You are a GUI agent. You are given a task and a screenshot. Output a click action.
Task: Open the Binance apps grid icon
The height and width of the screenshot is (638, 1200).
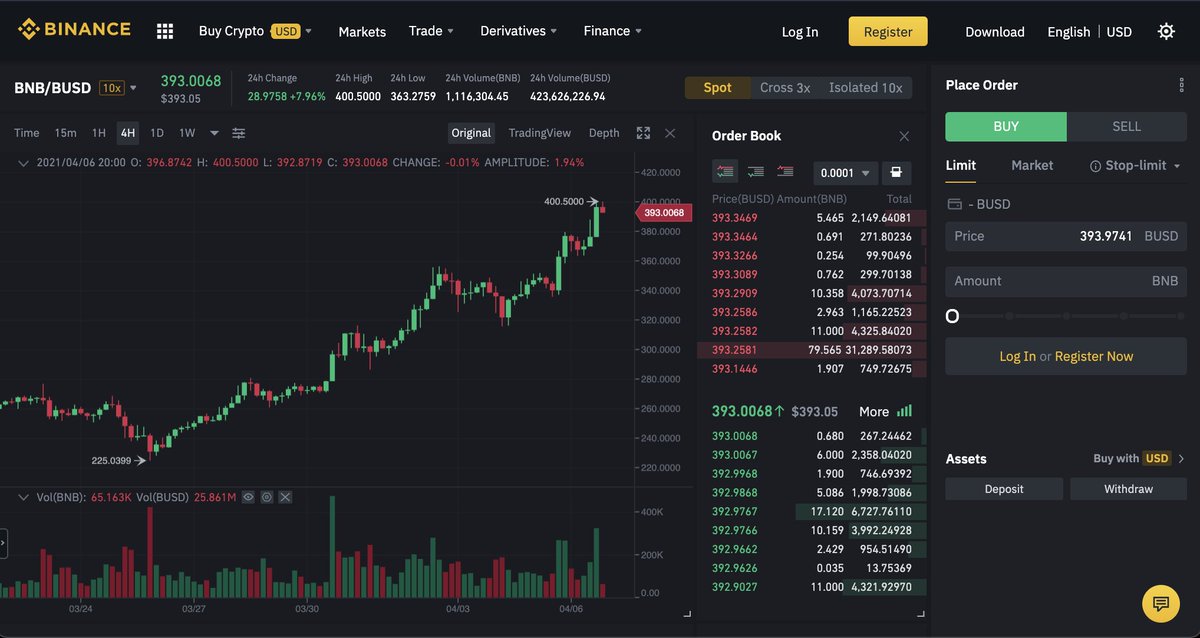pyautogui.click(x=164, y=31)
